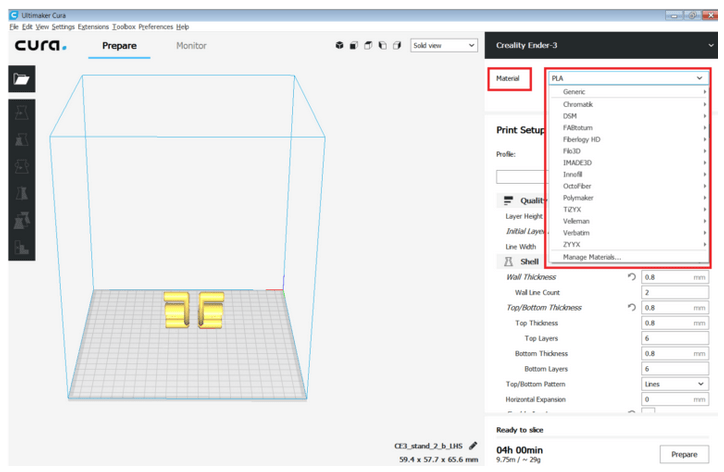Expand Fiberlogy HD materials submenu
Viewport: 724px width, 472px height.
(x=629, y=139)
